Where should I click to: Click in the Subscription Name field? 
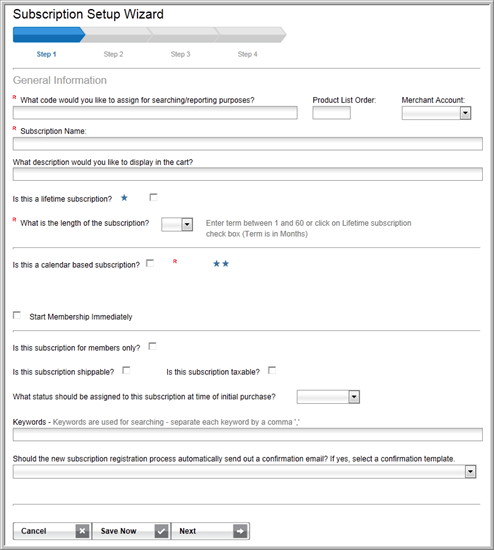tap(248, 144)
